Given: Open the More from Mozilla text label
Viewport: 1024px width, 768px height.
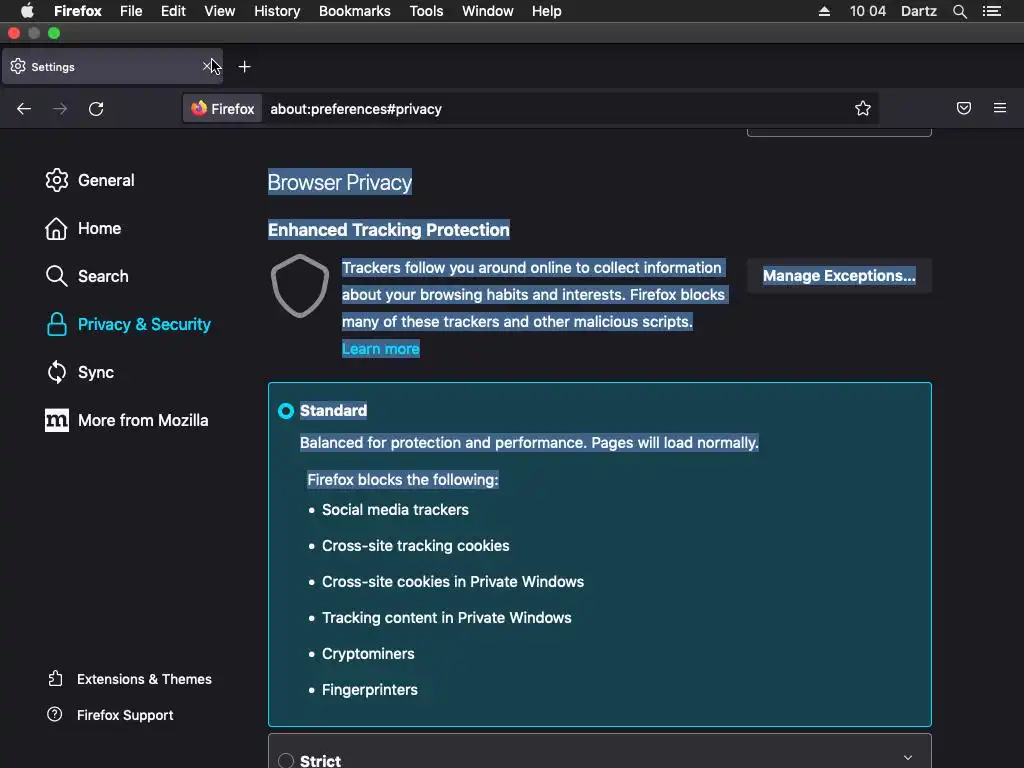Looking at the screenshot, I should (143, 421).
